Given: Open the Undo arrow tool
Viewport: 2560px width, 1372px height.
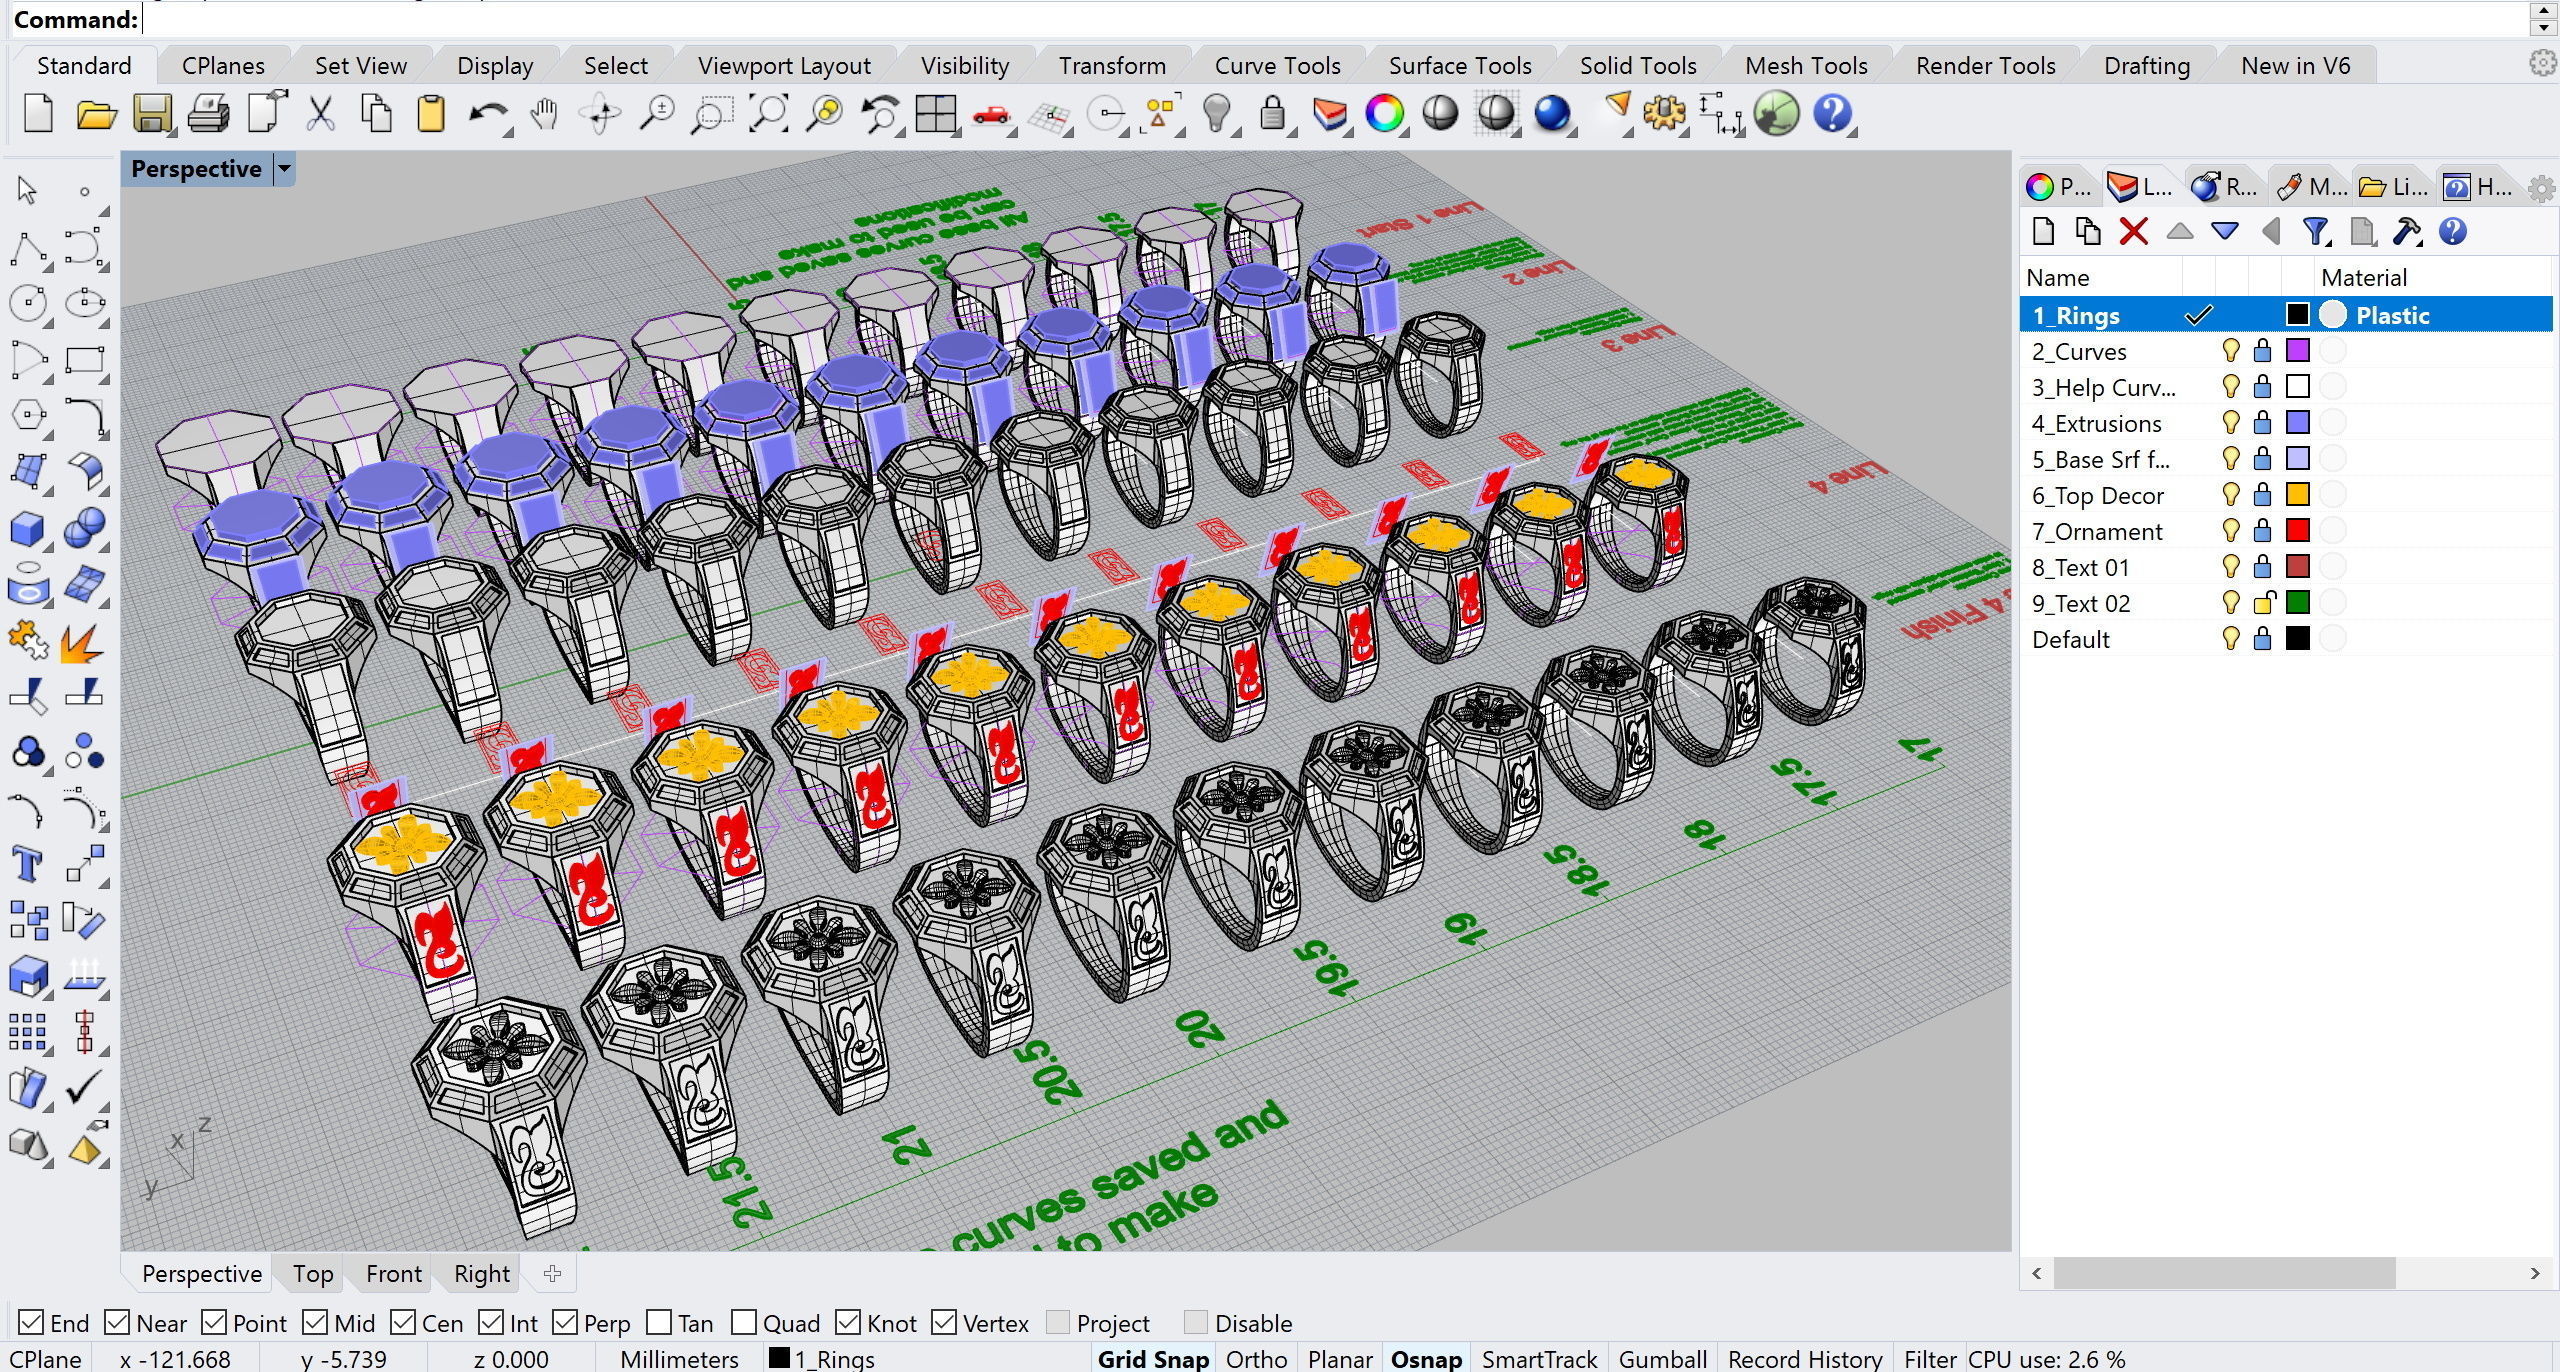Looking at the screenshot, I should [487, 114].
